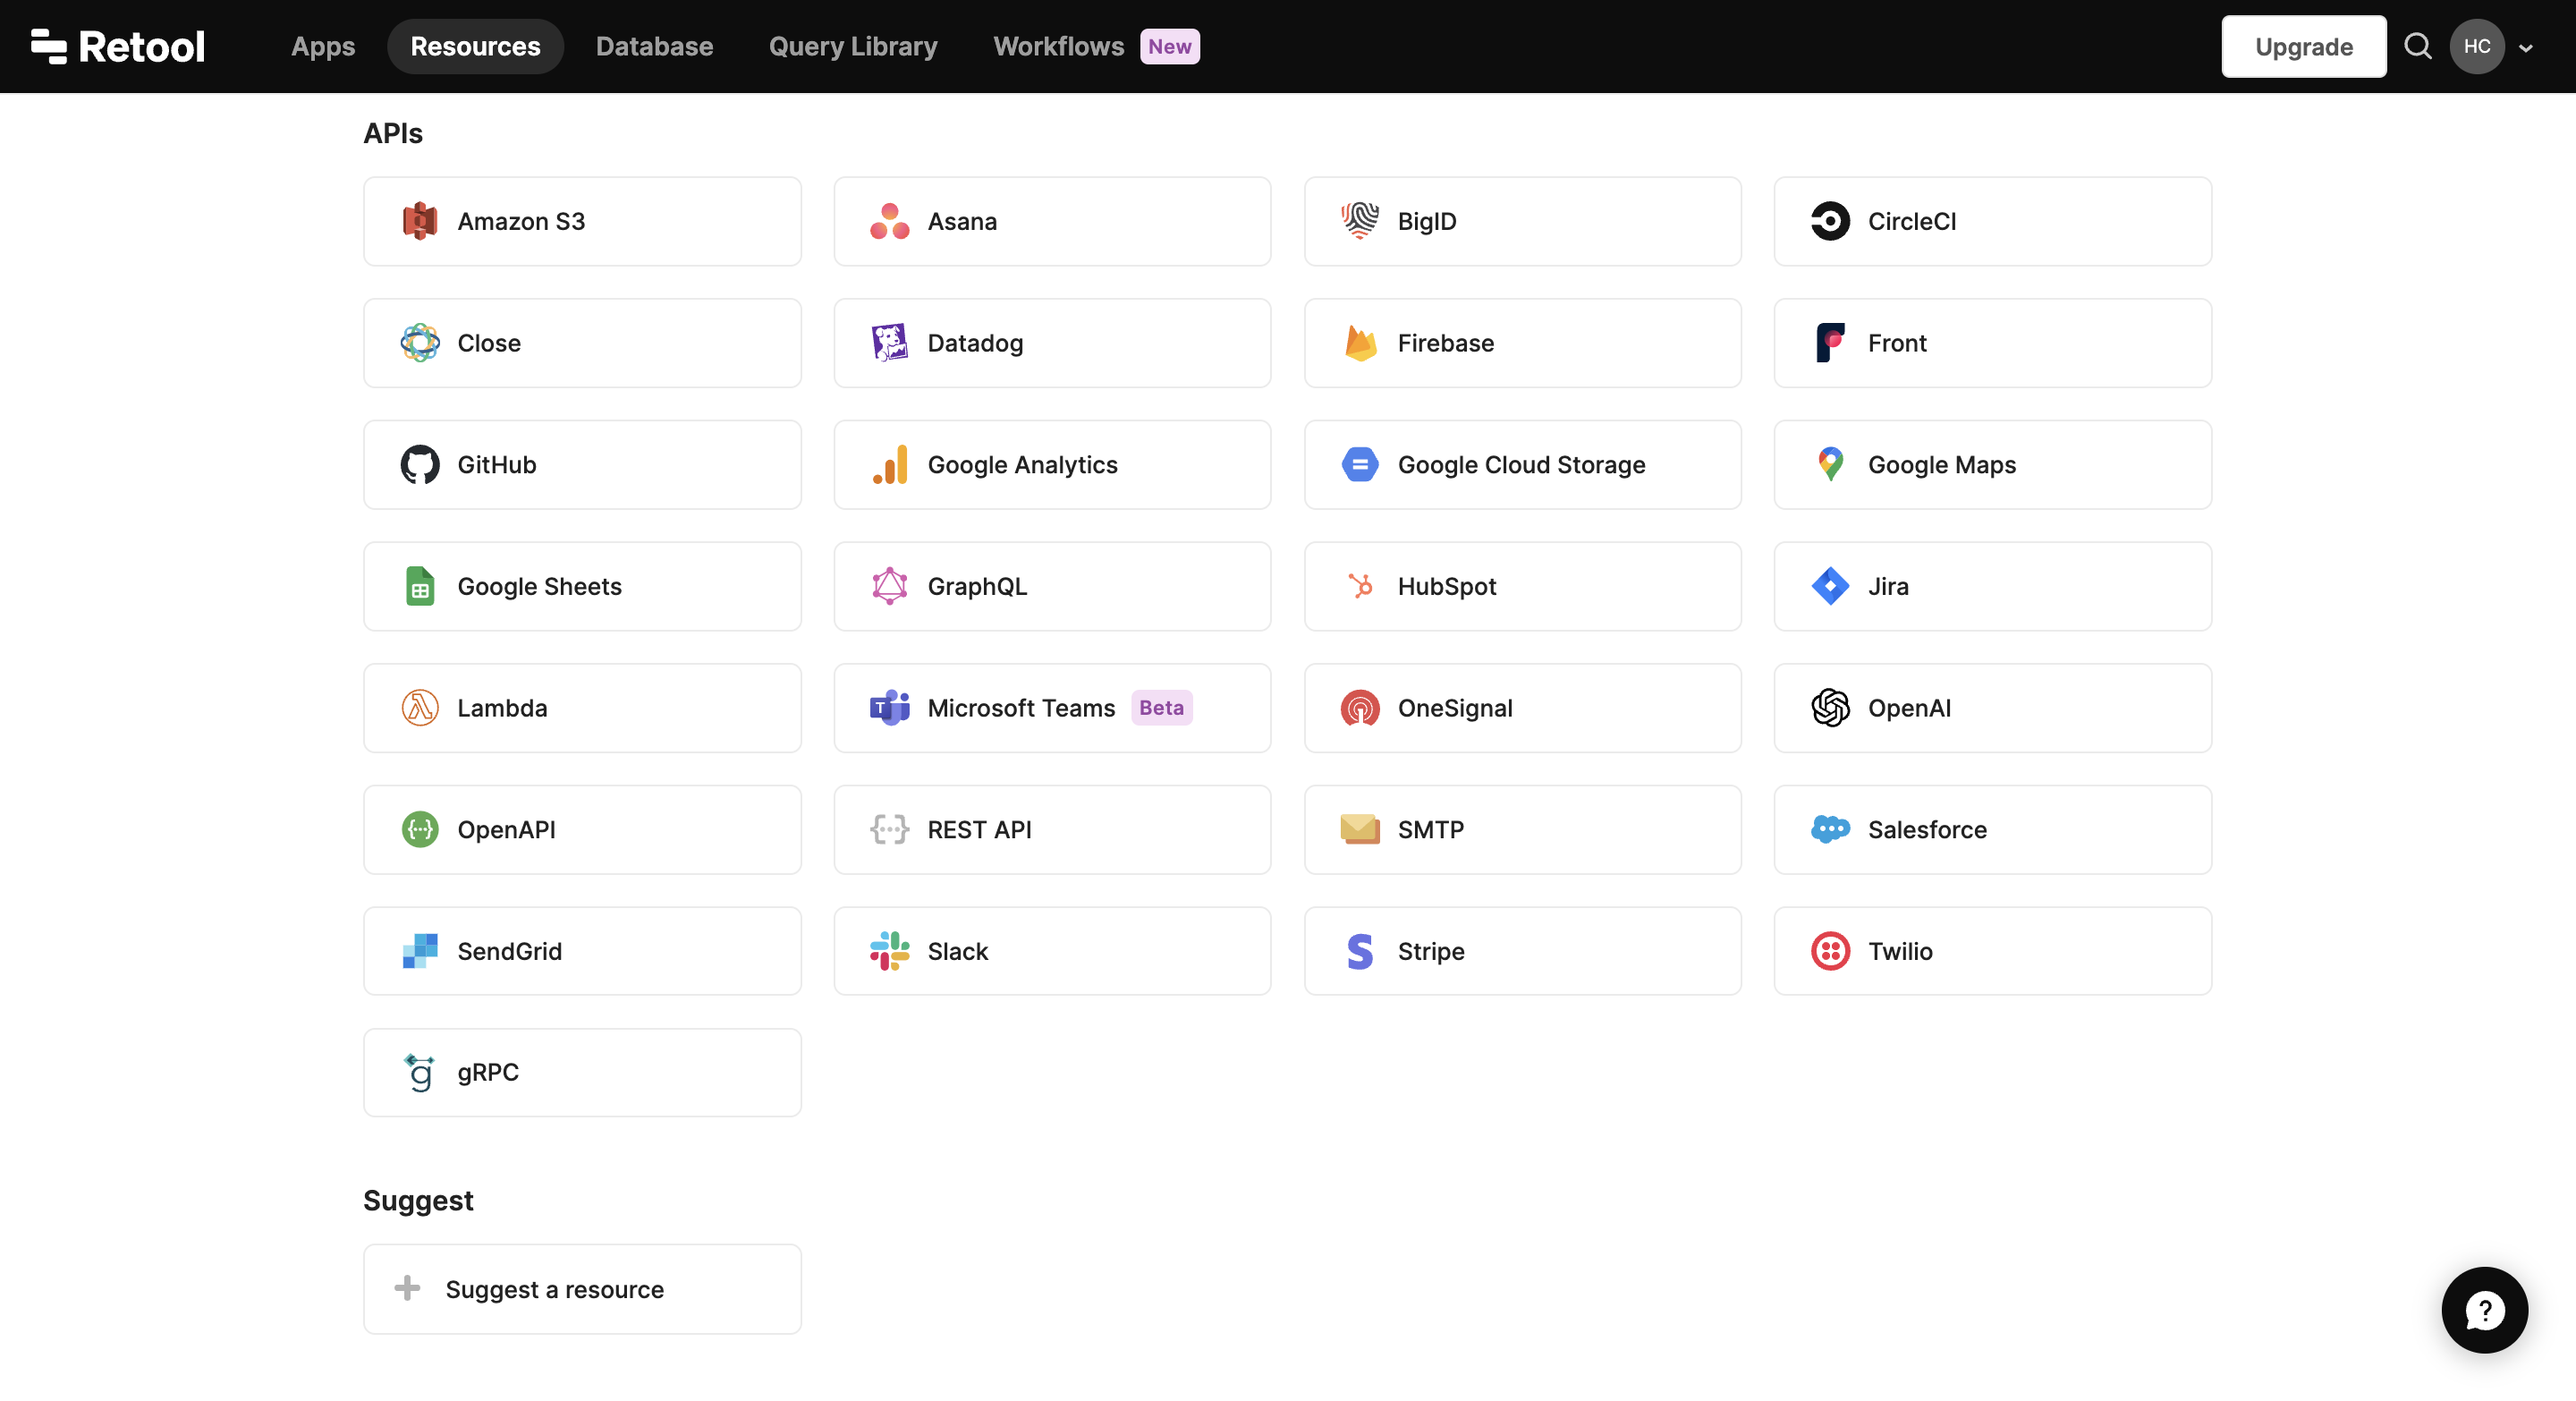Screen dimensions: 2576x1401
Task: Click the Slack icon
Action: pyautogui.click(x=888, y=951)
